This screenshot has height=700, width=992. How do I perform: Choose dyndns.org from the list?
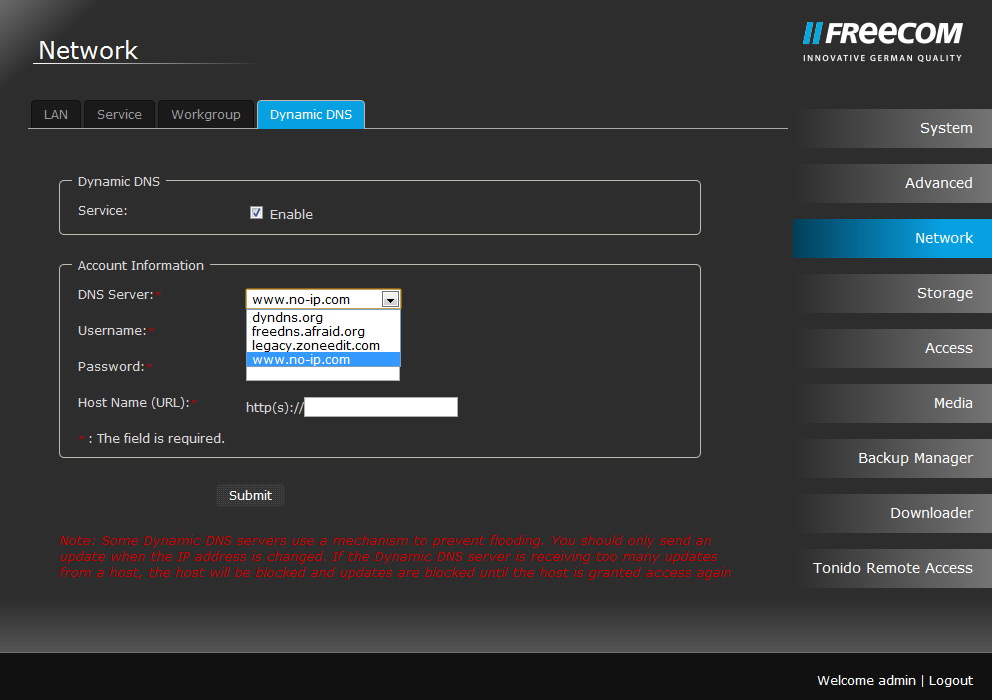click(x=323, y=317)
